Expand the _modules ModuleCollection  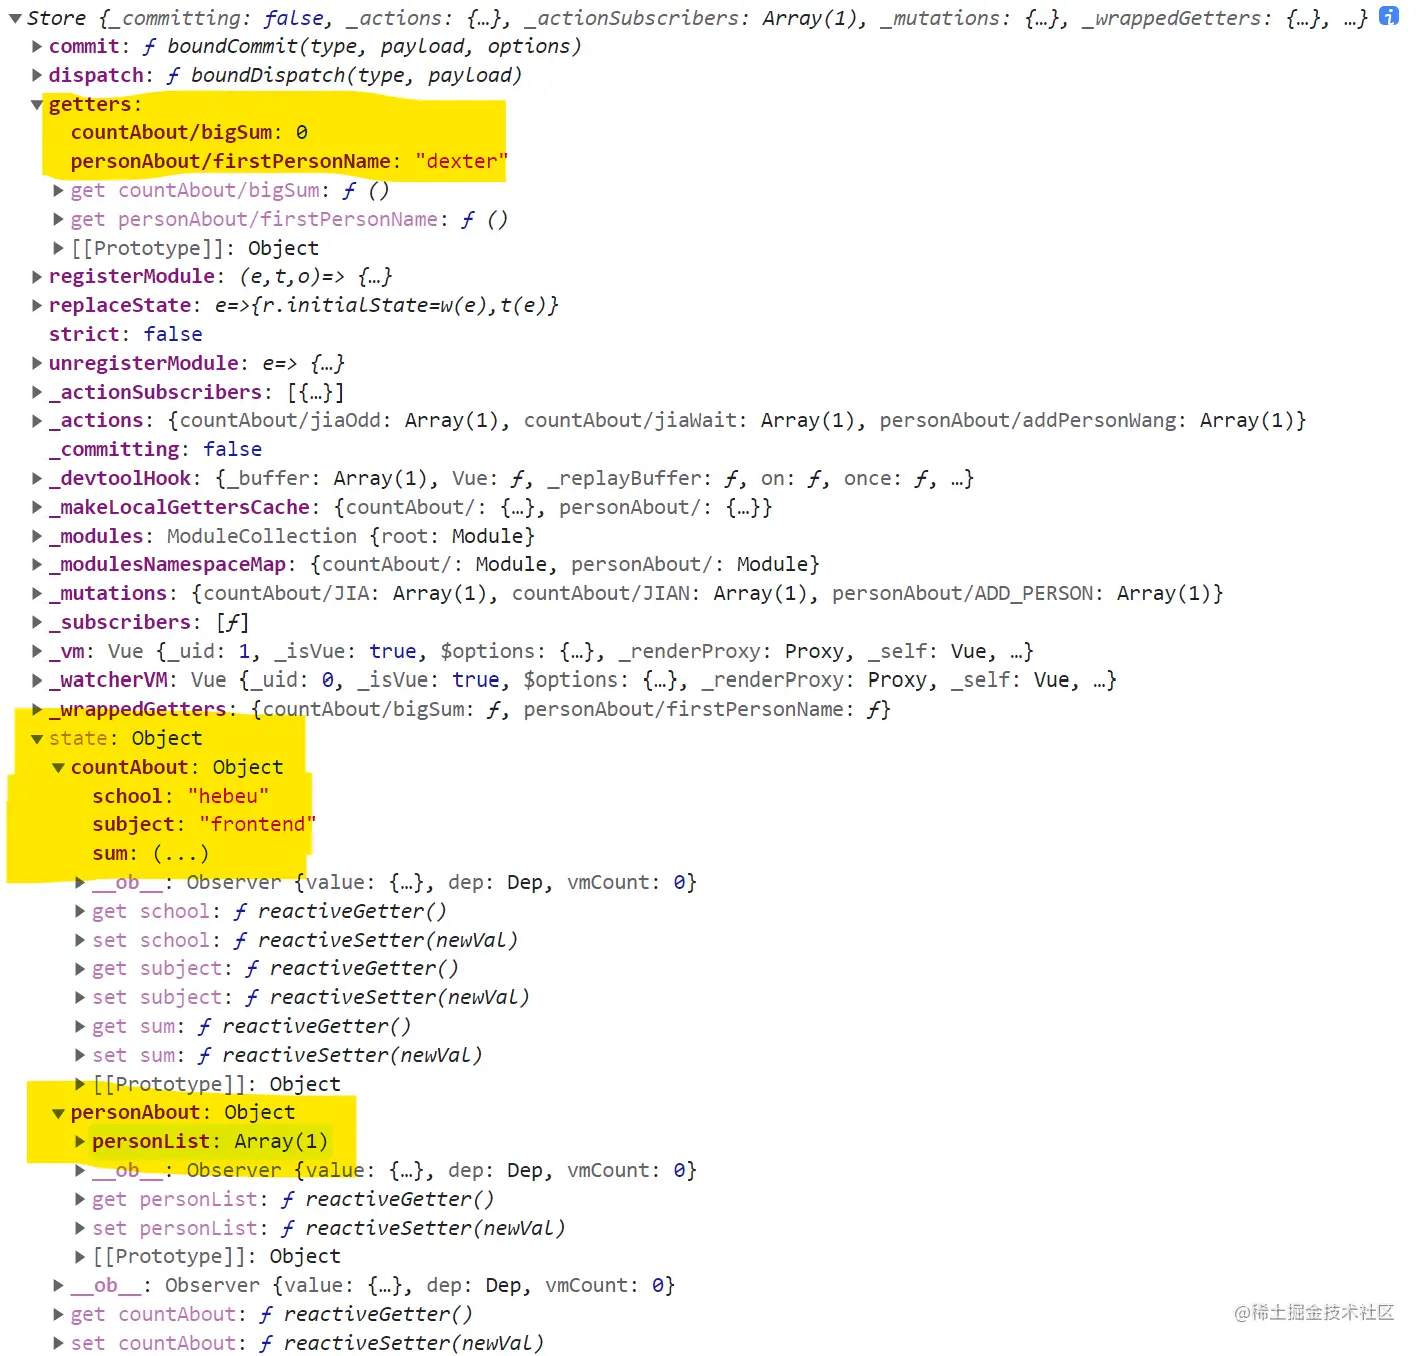coord(37,536)
